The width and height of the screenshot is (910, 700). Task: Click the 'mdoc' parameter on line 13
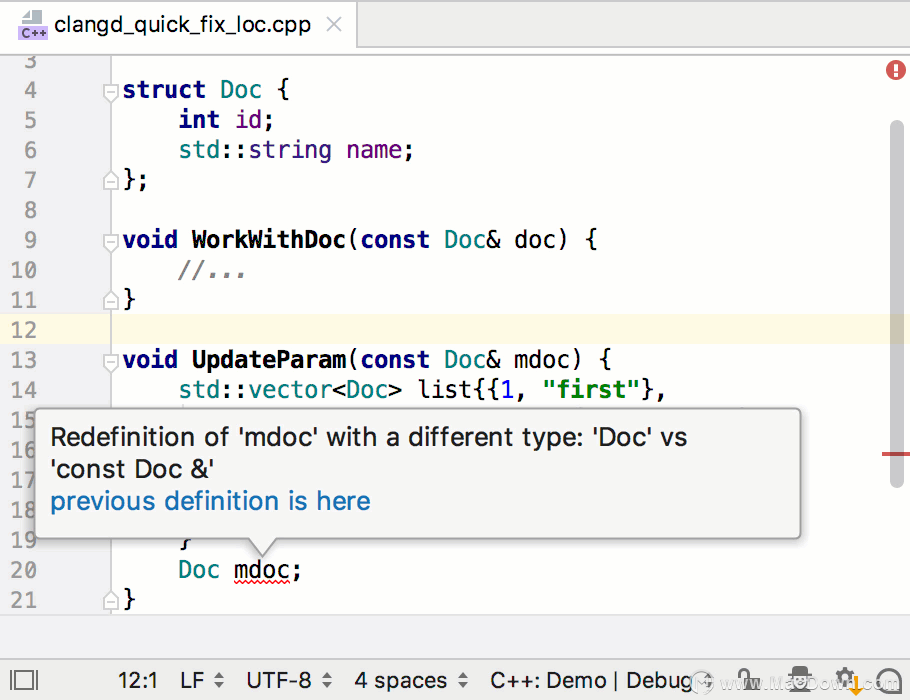542,360
